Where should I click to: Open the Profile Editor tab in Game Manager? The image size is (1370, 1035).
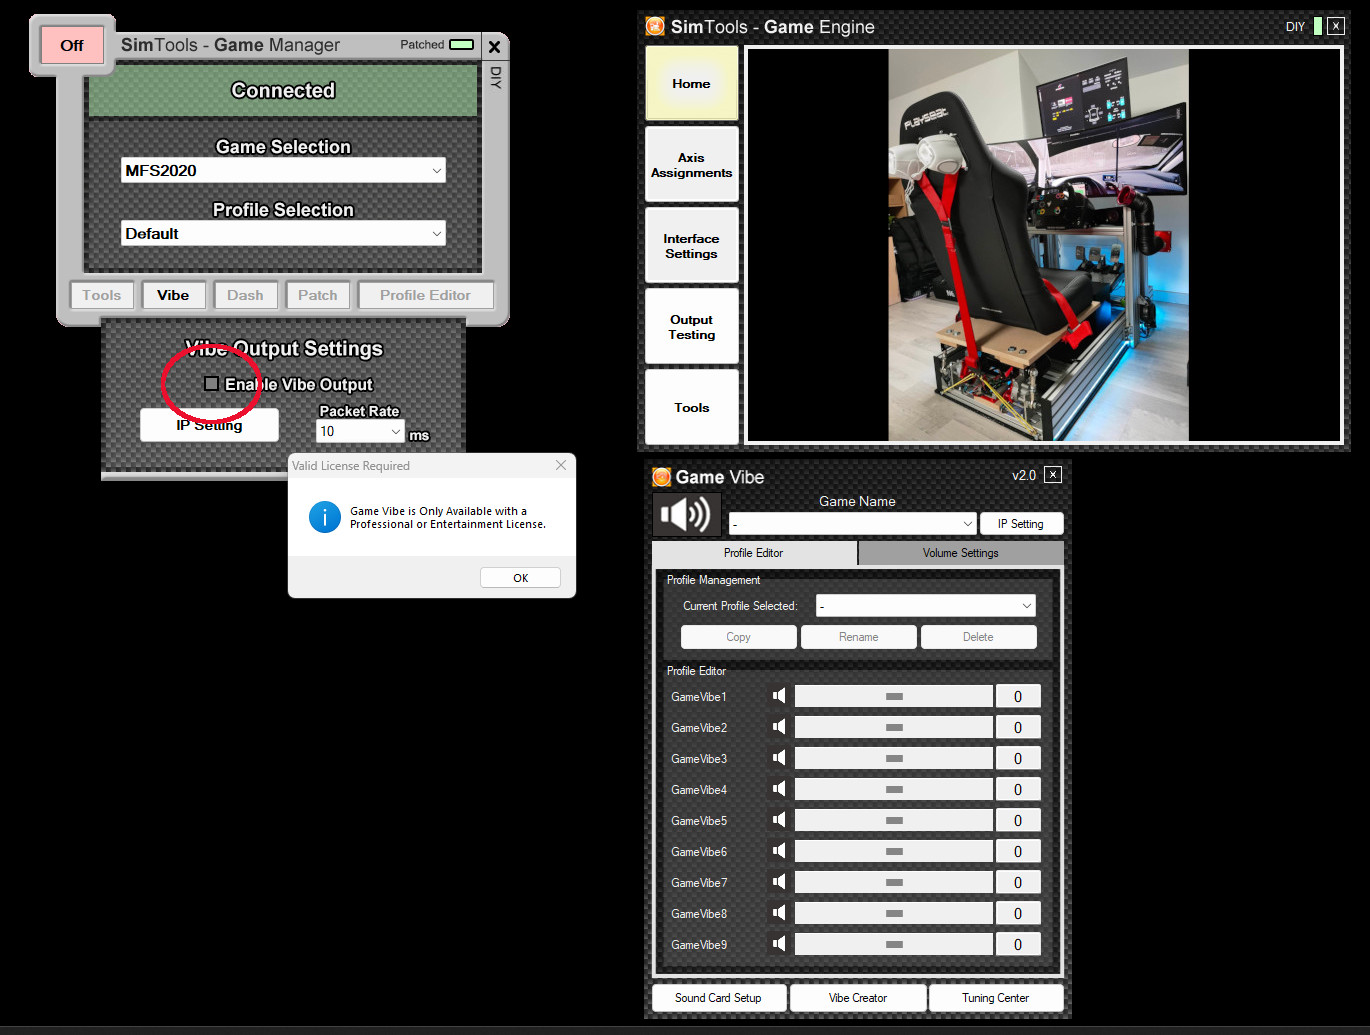click(425, 295)
